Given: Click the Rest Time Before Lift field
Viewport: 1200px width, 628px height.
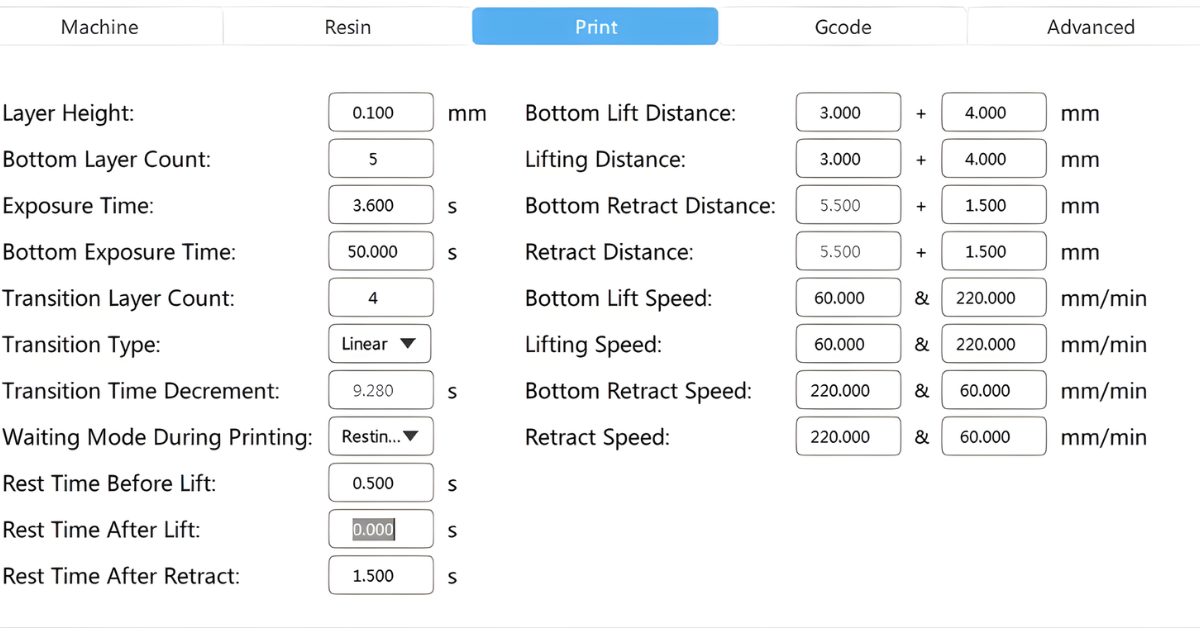Looking at the screenshot, I should 381,483.
